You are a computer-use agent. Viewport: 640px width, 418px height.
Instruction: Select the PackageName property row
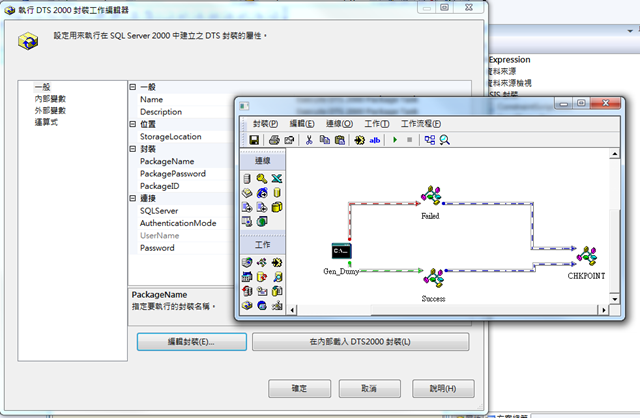pos(182,161)
